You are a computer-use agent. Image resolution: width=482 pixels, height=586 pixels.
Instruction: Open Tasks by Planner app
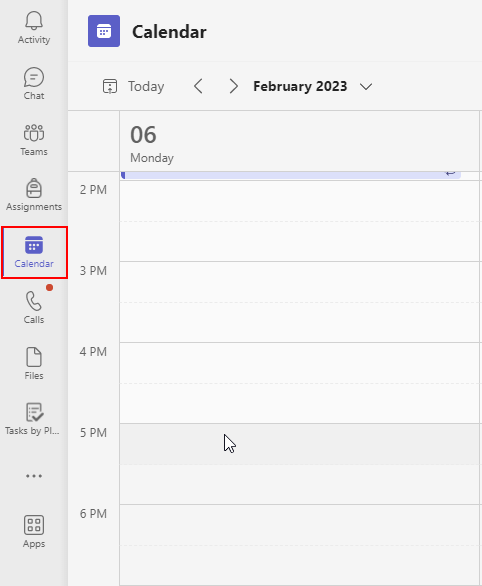click(33, 419)
